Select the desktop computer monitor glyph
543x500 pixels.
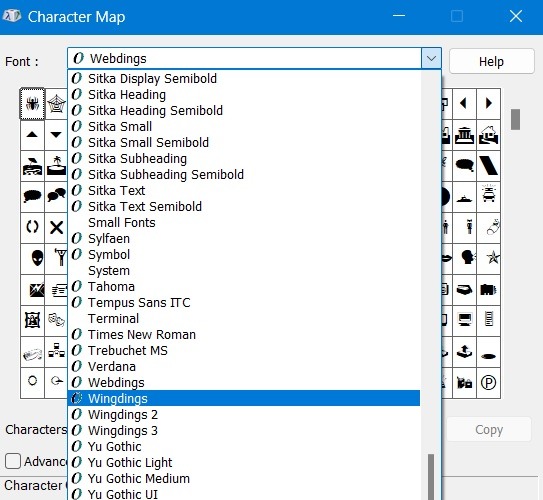pos(464,320)
